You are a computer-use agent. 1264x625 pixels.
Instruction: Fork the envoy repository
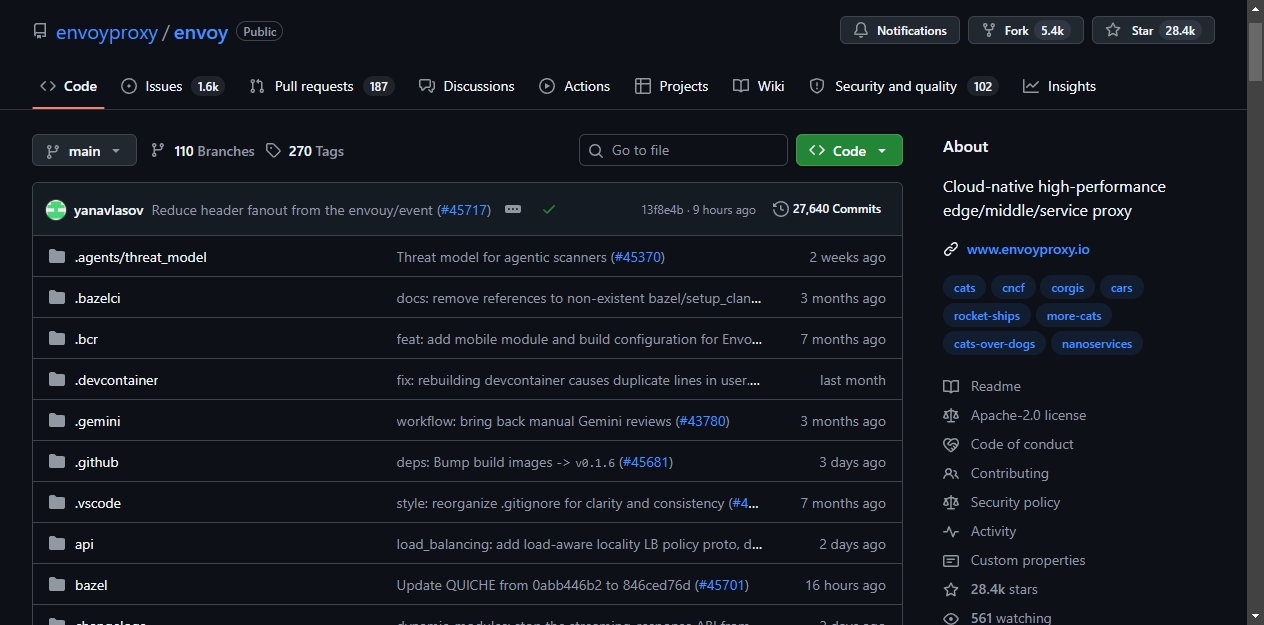[x=1026, y=30]
